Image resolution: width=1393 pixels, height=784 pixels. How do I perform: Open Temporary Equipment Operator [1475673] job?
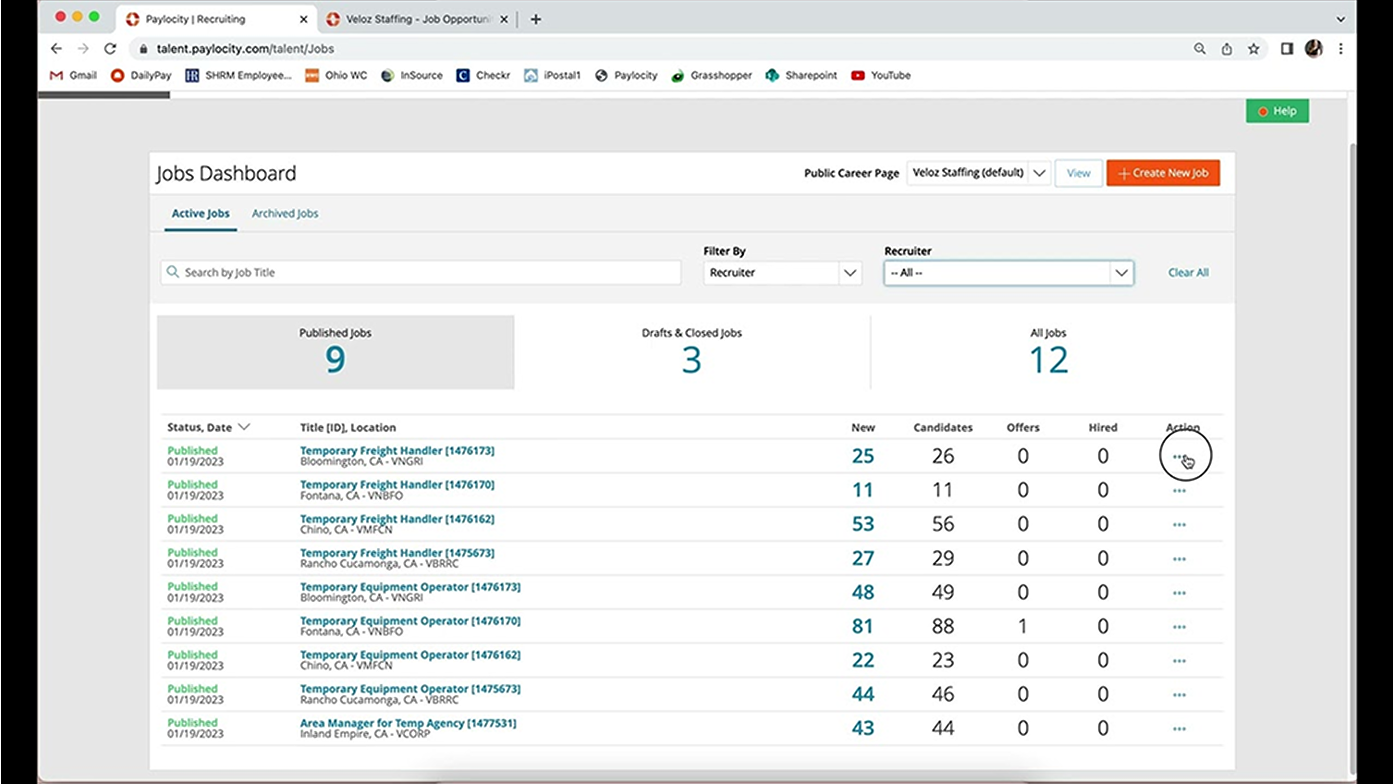tap(410, 689)
